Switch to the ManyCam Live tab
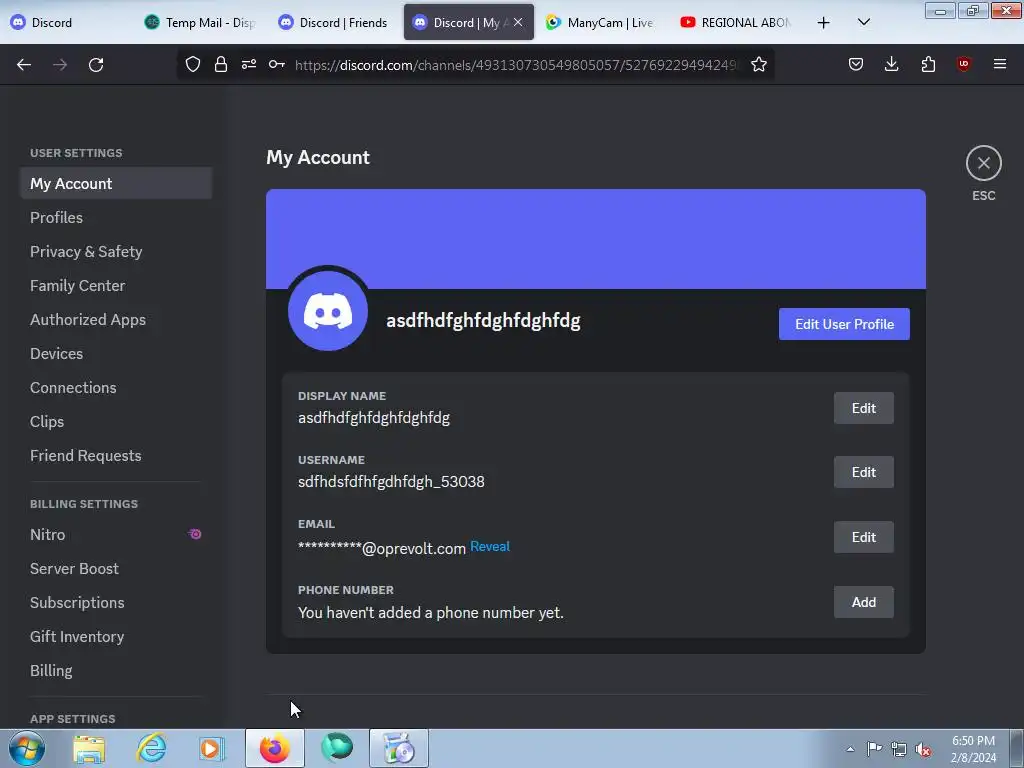Viewport: 1024px width, 768px height. tap(600, 22)
